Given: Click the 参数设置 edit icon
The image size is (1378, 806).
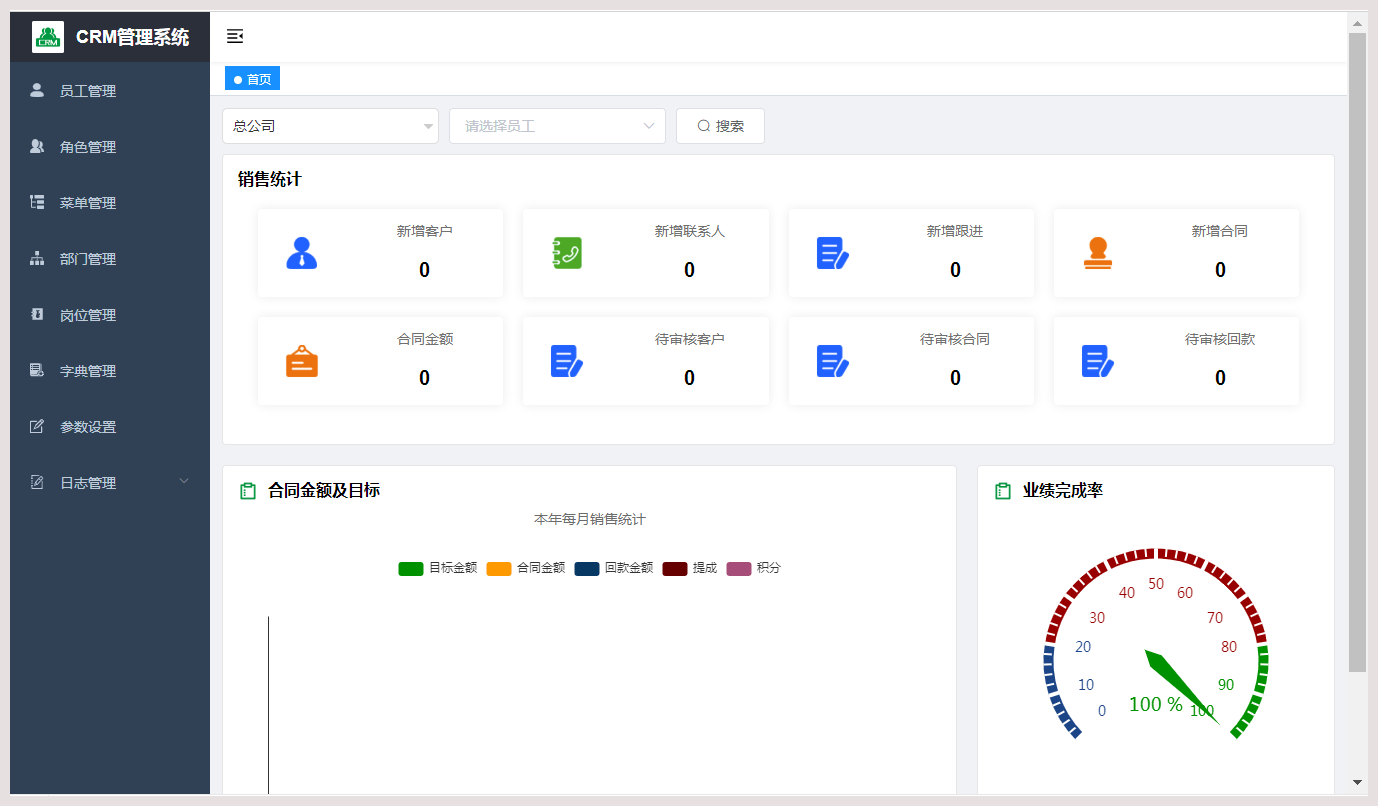Looking at the screenshot, I should coord(37,427).
